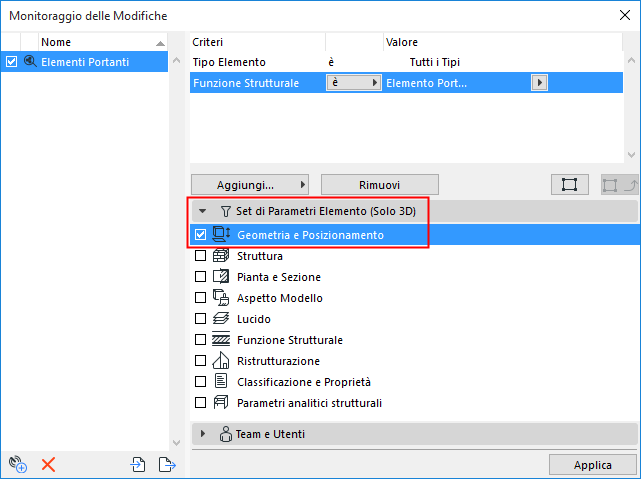Collapse the Set di Parametri Elemento section
This screenshot has width=641, height=479.
[x=203, y=212]
